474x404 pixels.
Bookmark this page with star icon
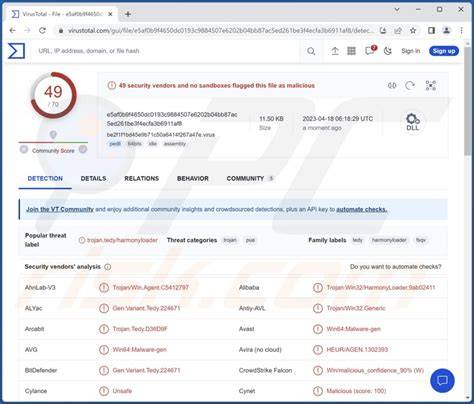(413, 31)
